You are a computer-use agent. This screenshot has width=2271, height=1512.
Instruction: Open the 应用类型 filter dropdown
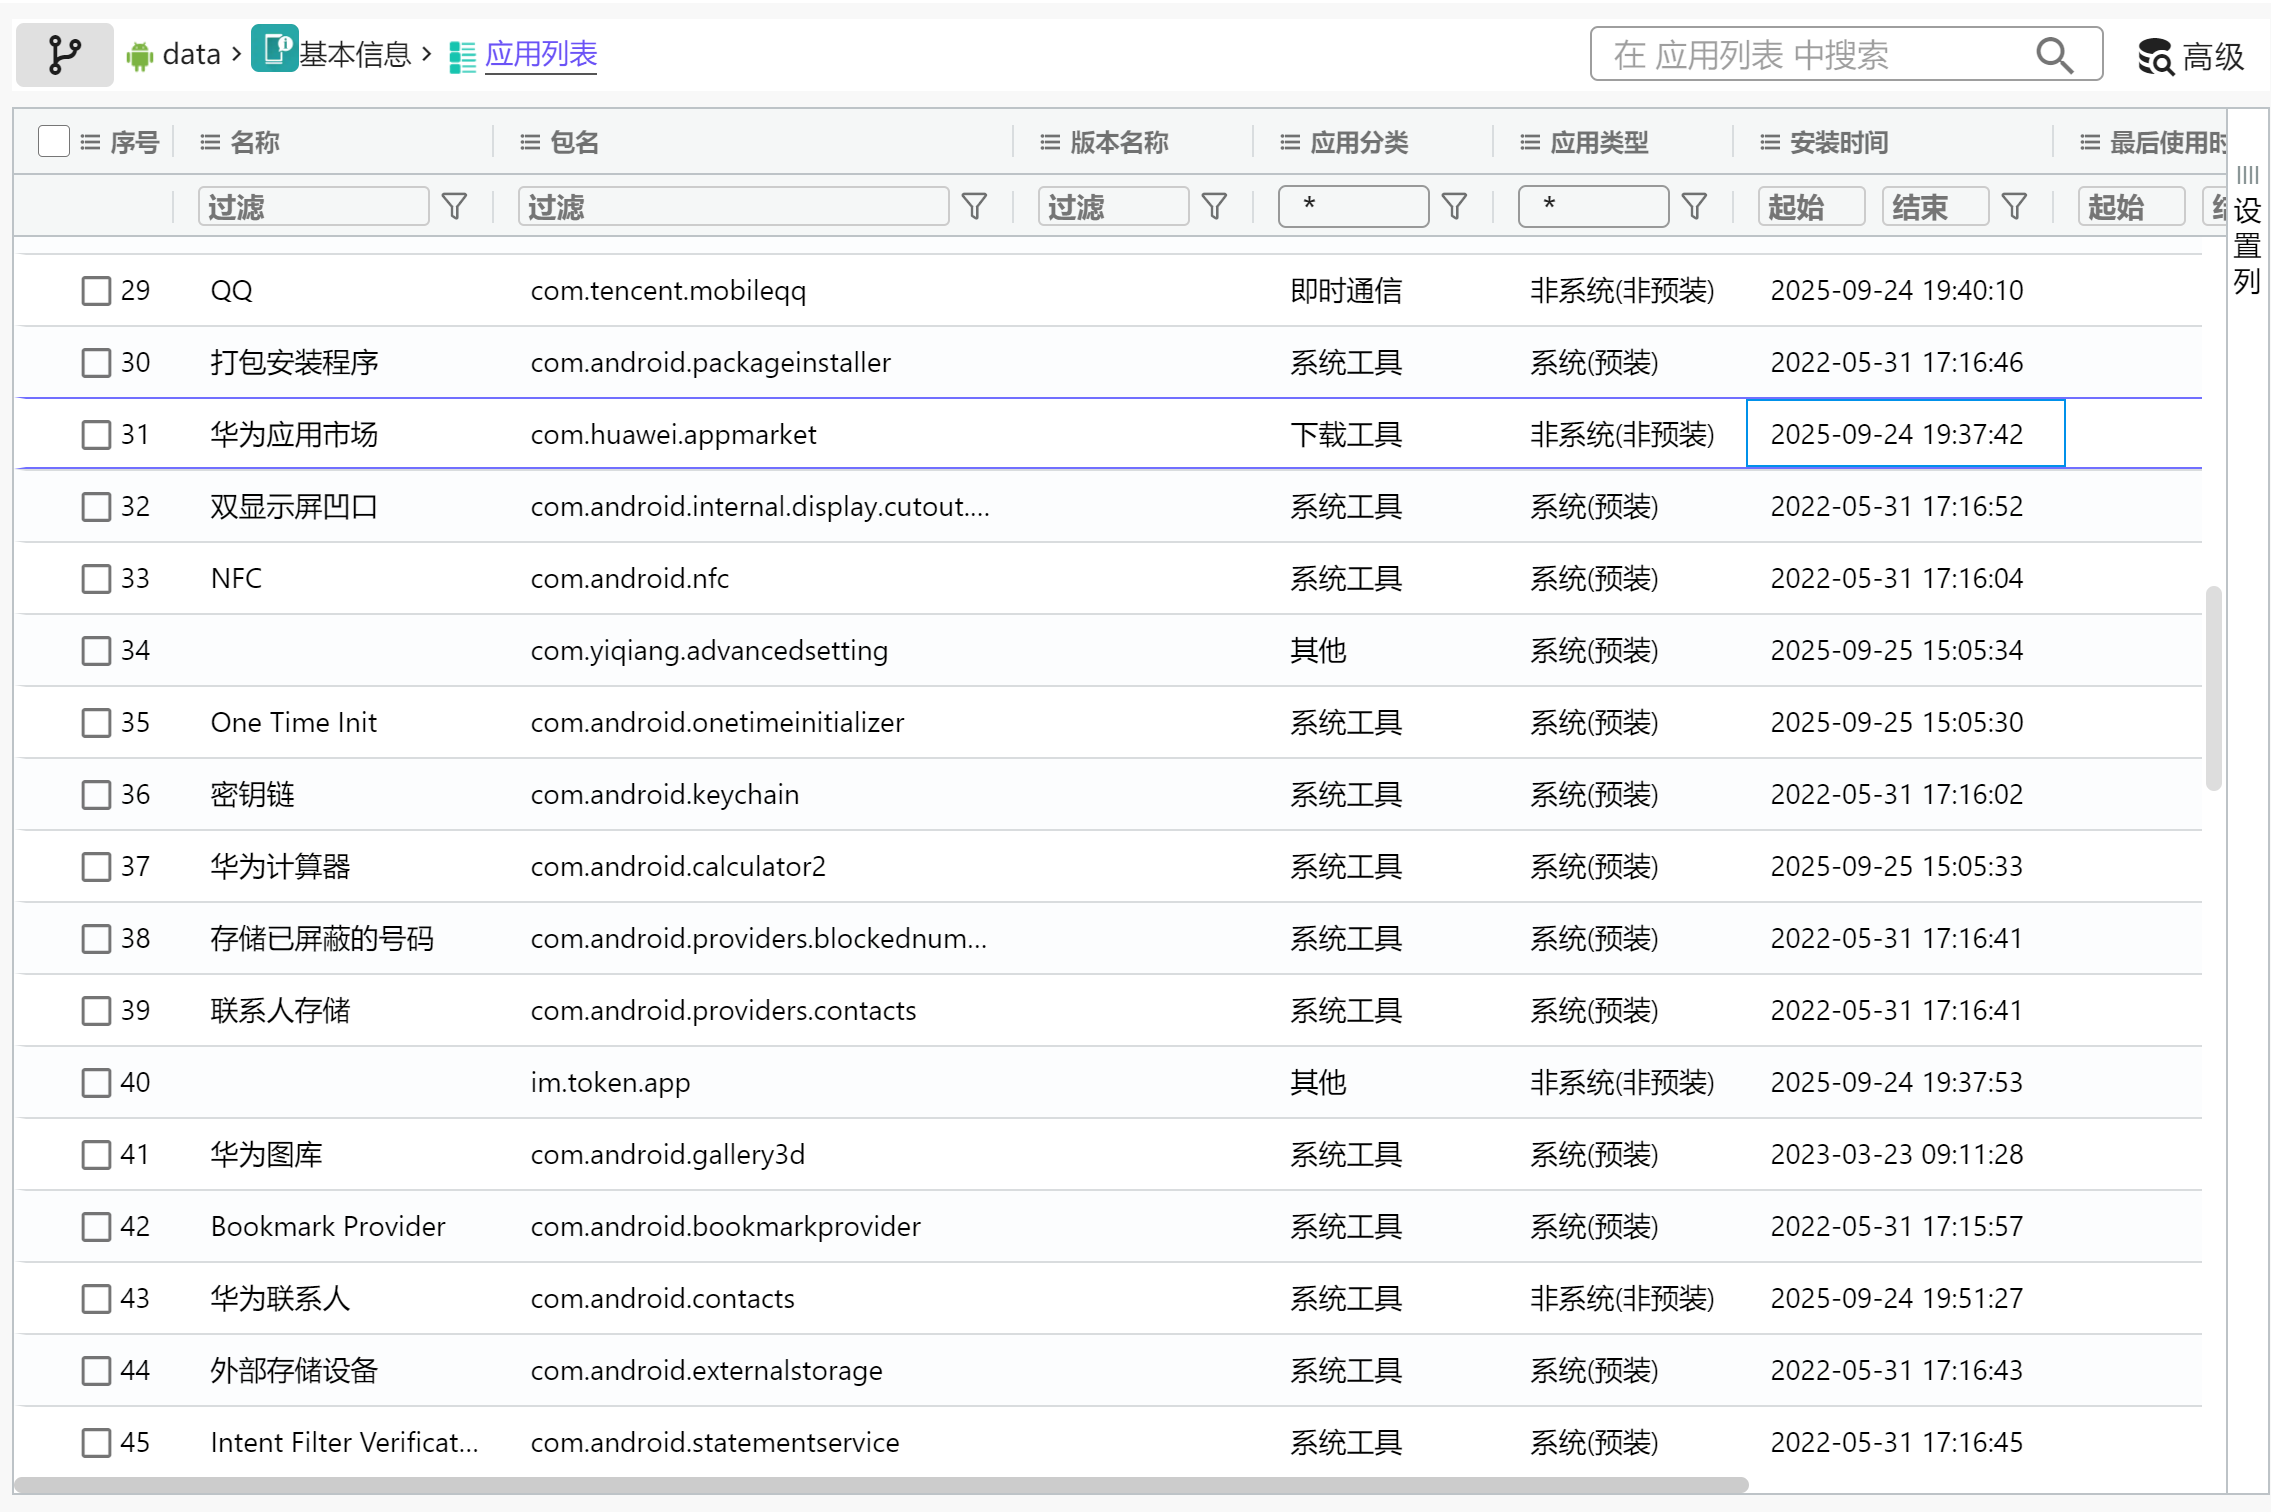[x=1593, y=206]
